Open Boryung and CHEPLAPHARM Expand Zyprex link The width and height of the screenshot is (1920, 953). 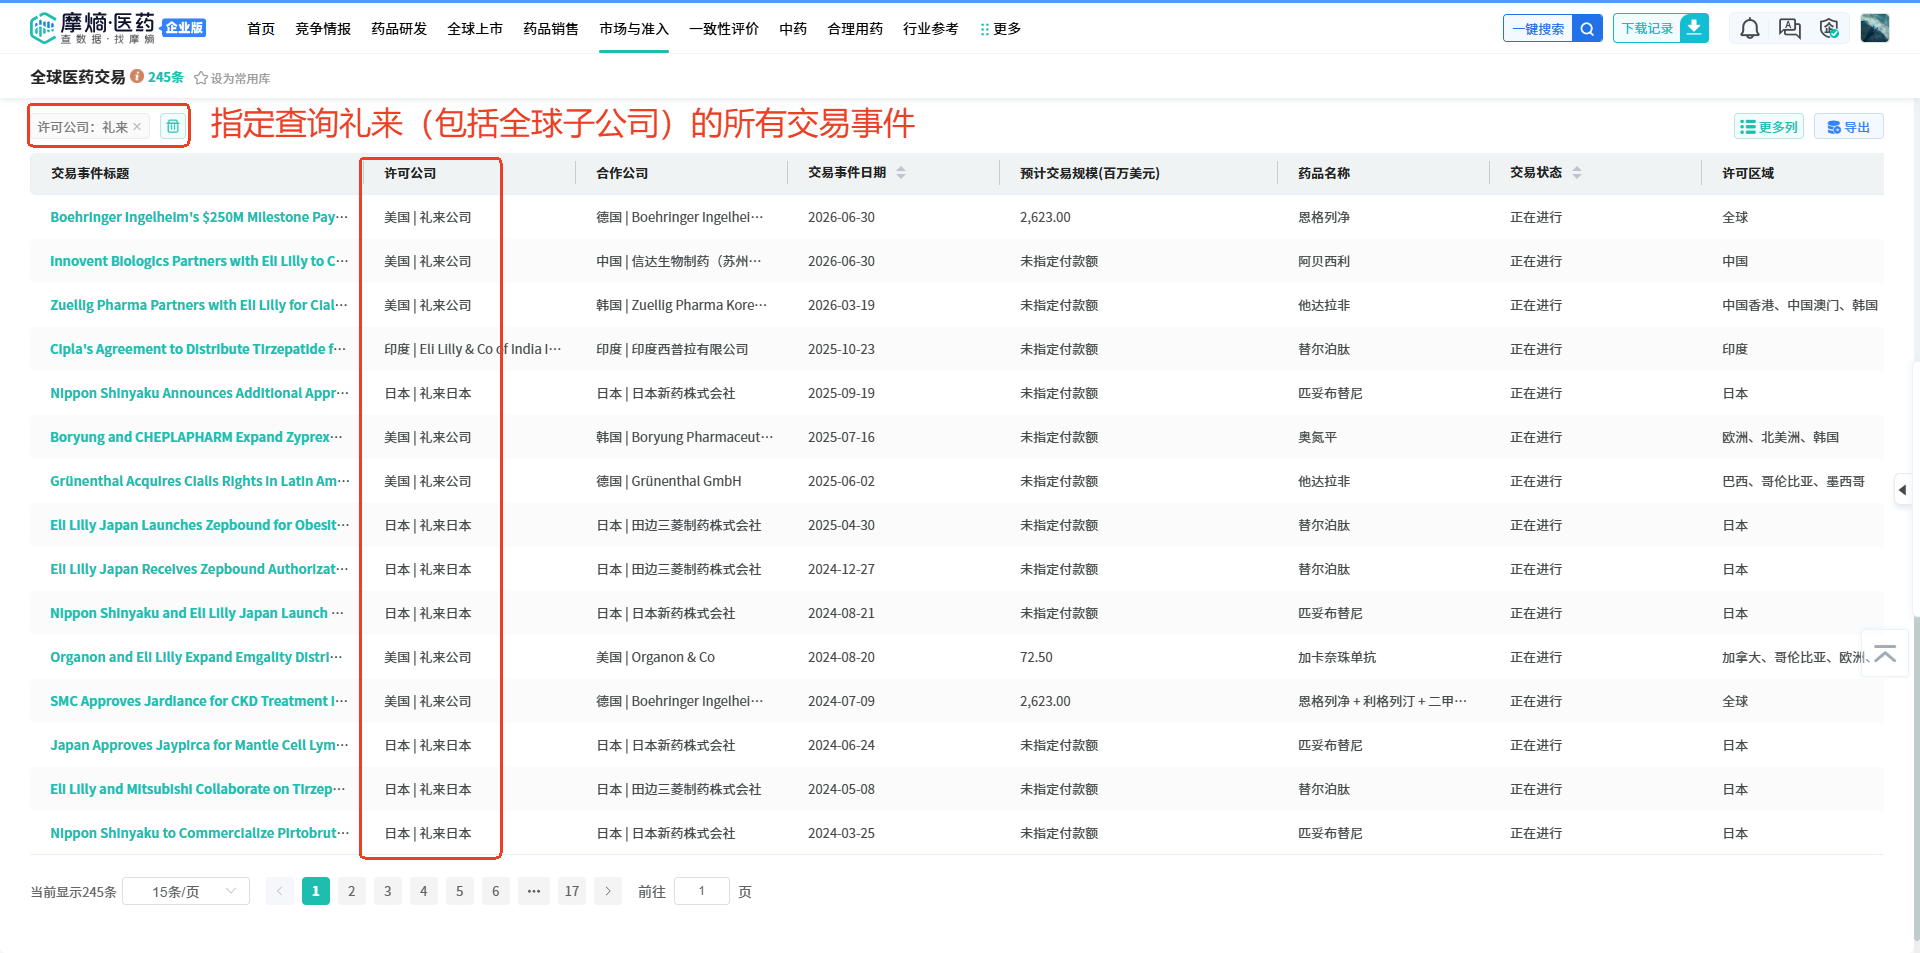[x=197, y=437]
